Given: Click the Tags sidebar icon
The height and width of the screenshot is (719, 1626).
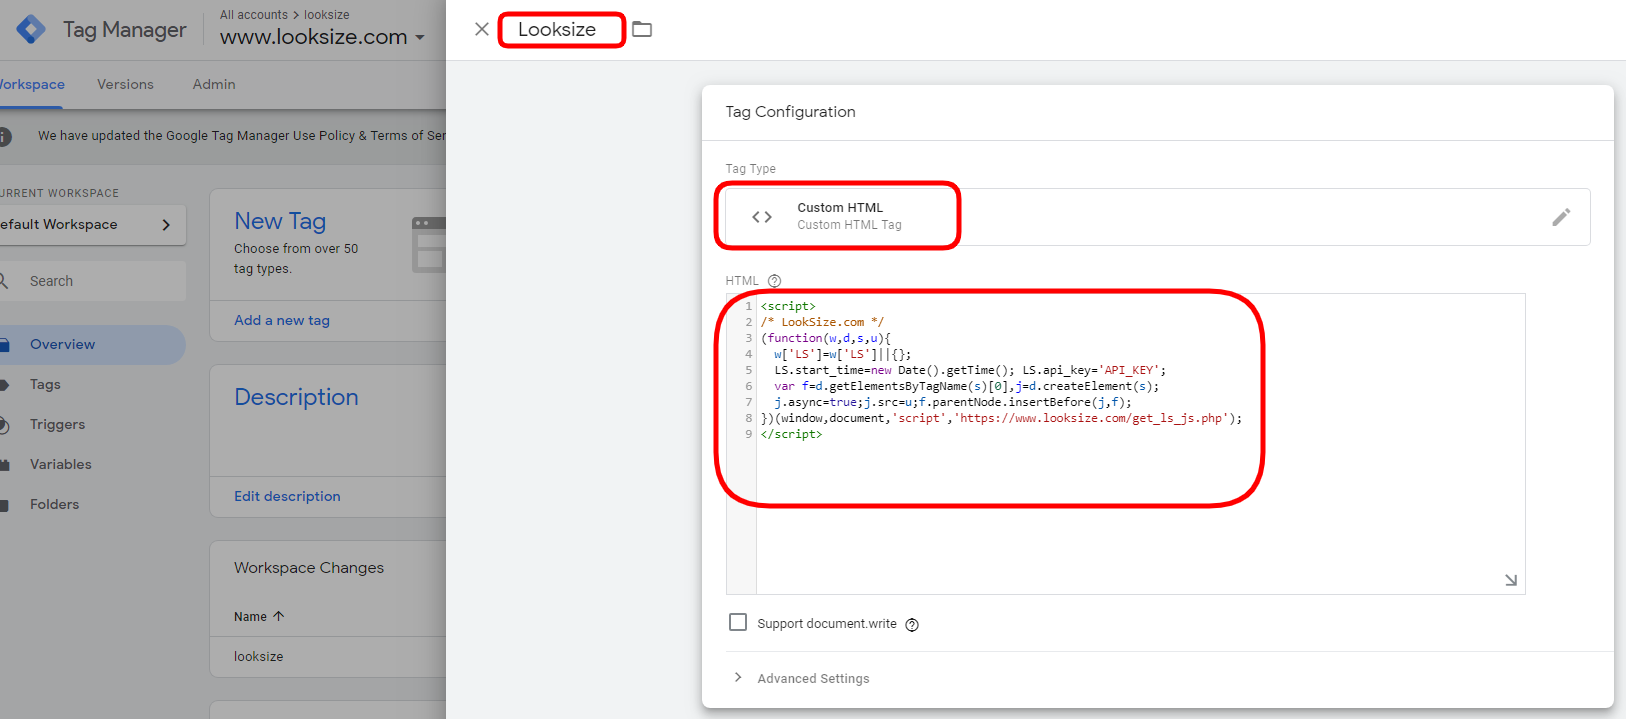Looking at the screenshot, I should tap(4, 385).
